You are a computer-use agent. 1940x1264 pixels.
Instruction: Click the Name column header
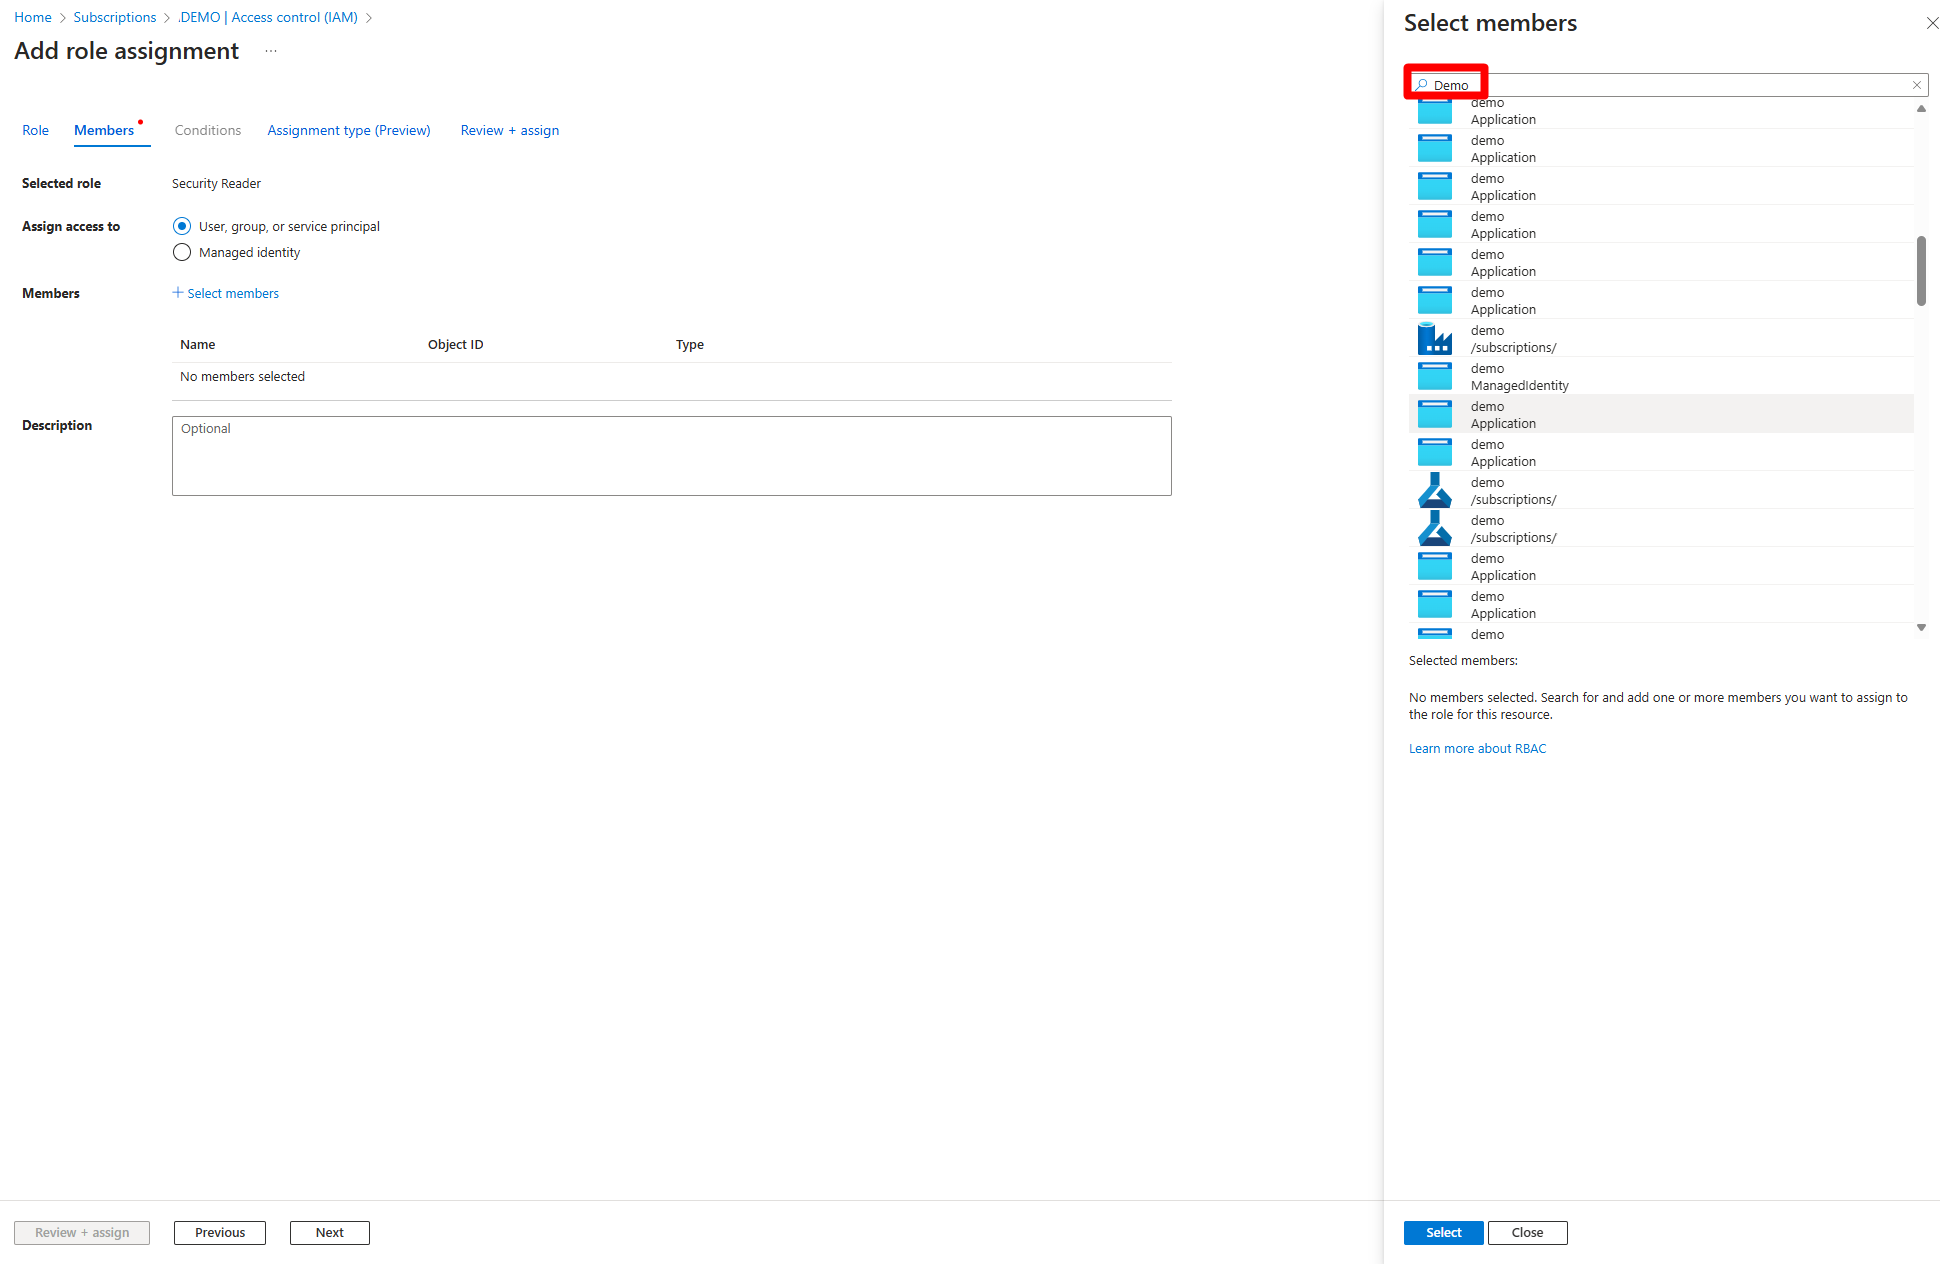(198, 344)
